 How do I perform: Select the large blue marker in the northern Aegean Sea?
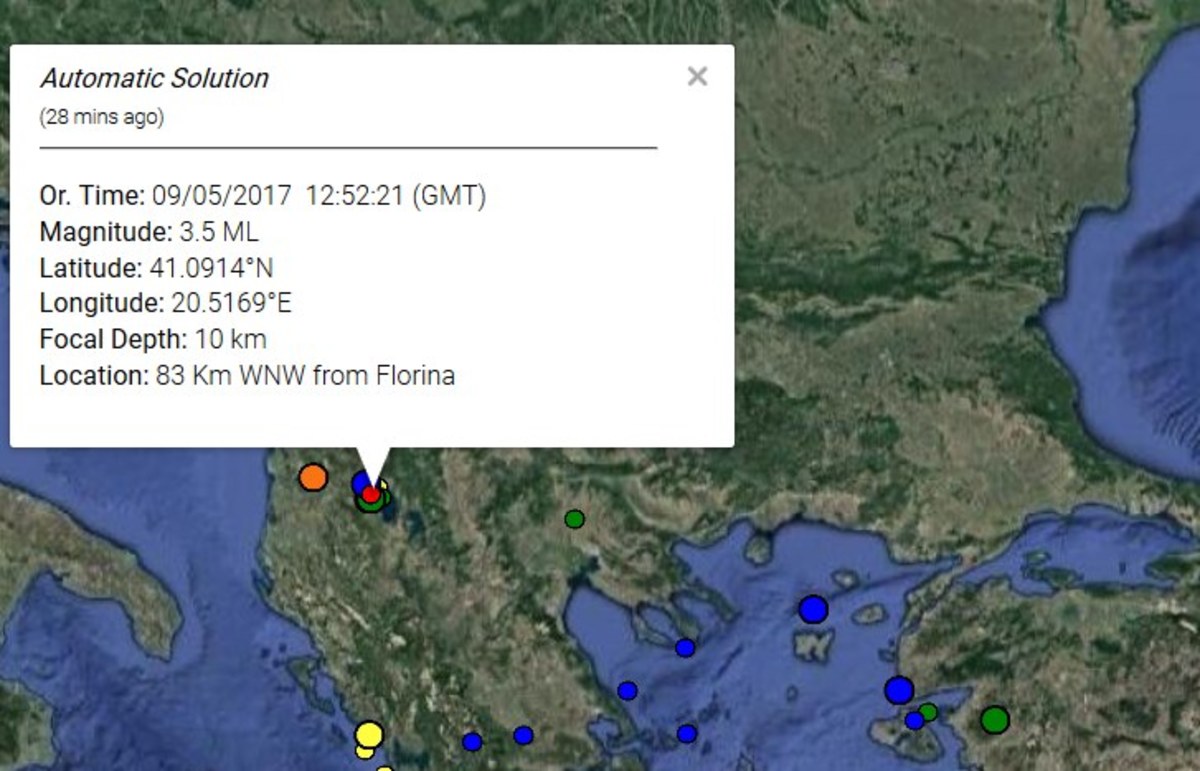[814, 609]
